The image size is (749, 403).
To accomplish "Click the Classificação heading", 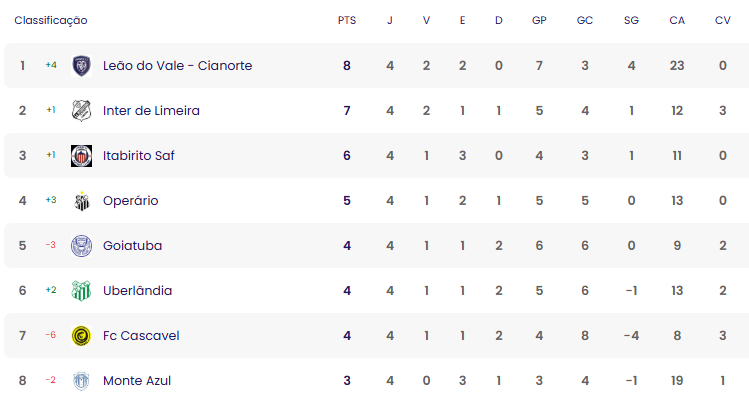I will 51,20.
